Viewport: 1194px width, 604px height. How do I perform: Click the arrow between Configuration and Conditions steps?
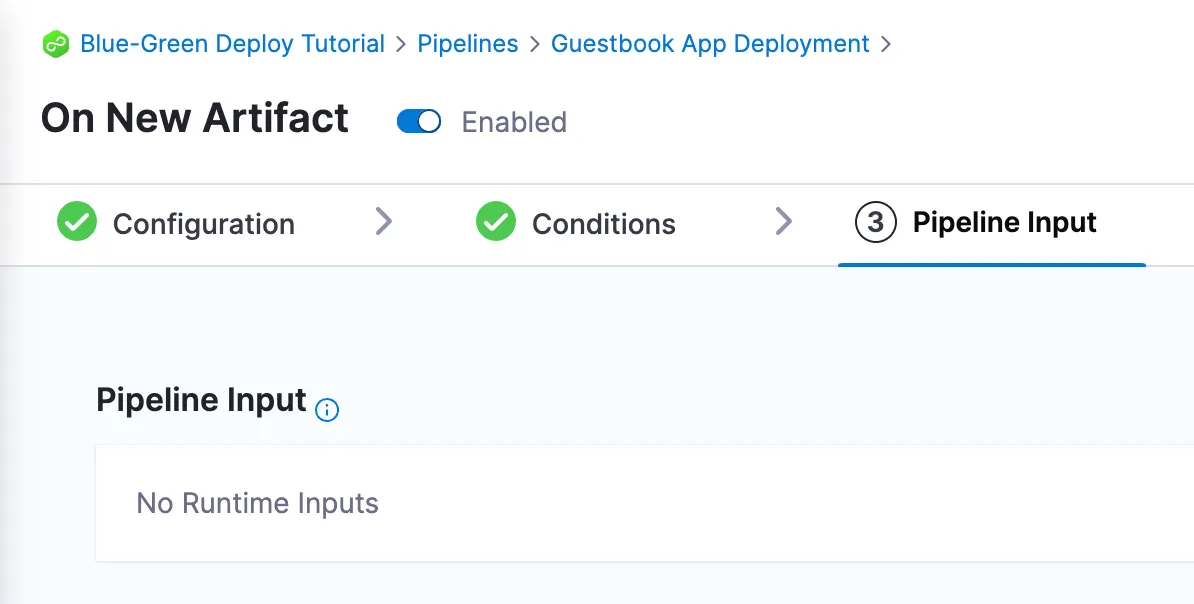coord(384,222)
